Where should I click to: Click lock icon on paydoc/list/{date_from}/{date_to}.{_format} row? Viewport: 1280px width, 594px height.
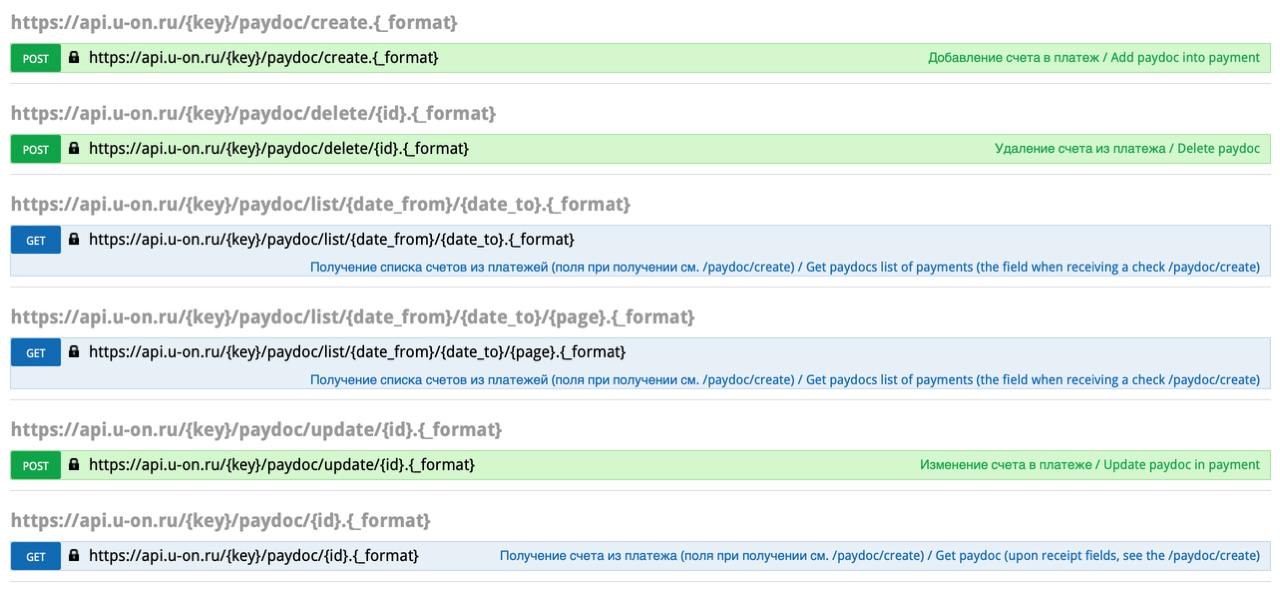click(x=74, y=240)
